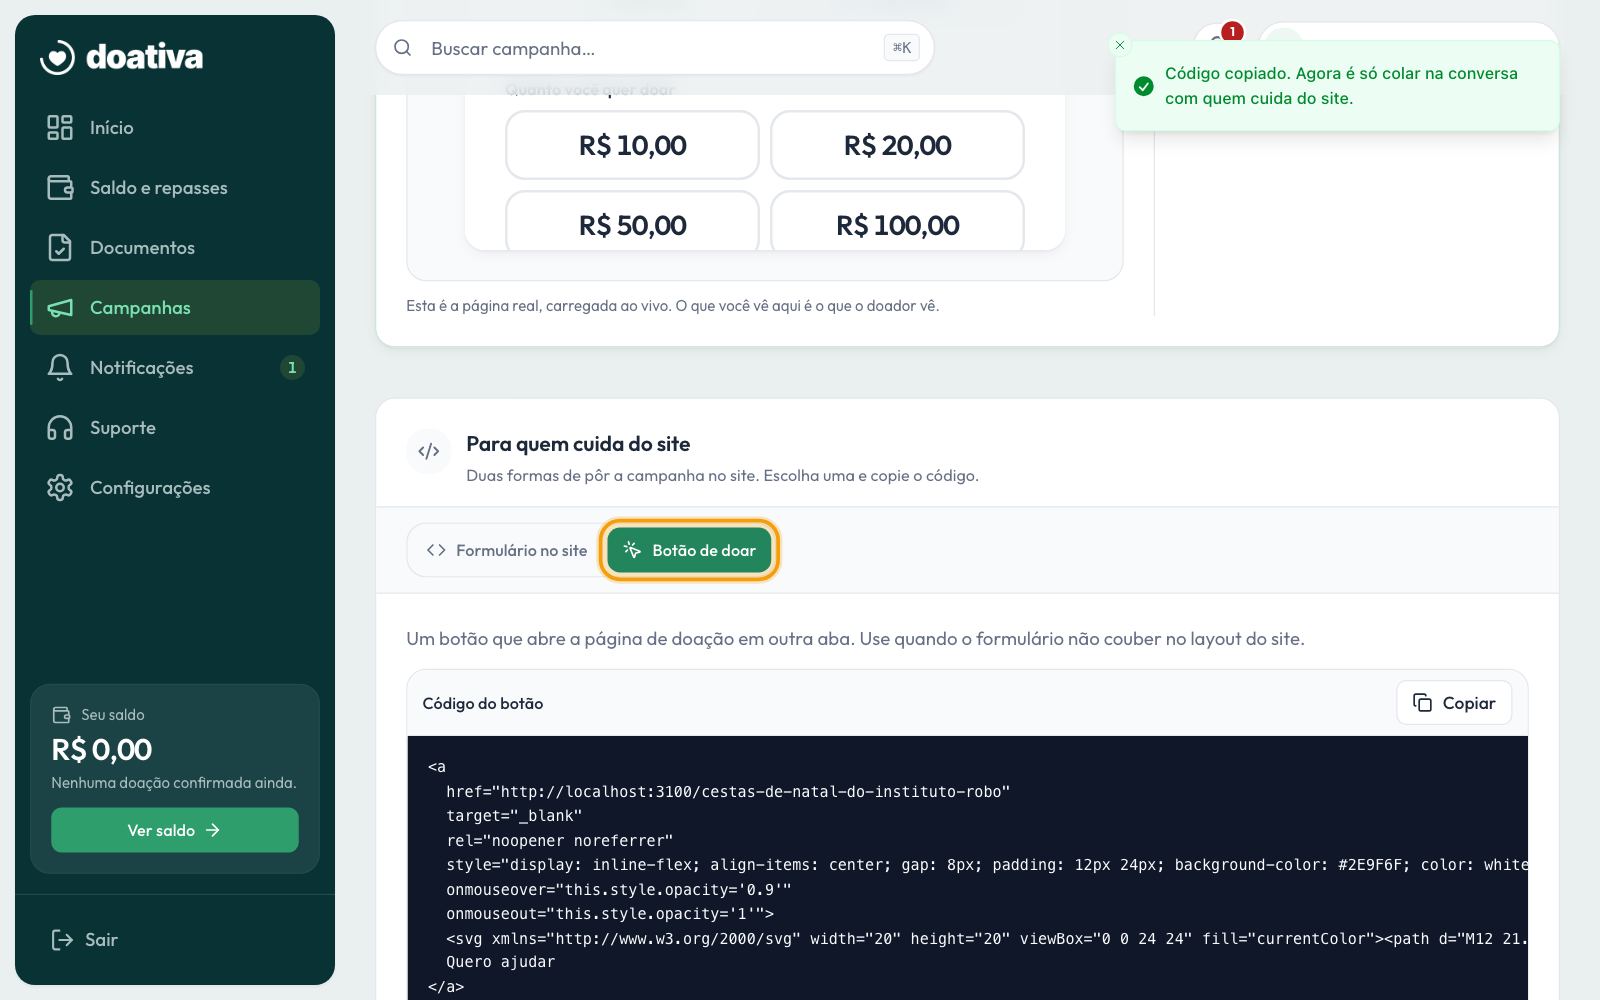Select the Campanhas menu item
Viewport: 1600px width, 1000px height.
click(x=175, y=307)
